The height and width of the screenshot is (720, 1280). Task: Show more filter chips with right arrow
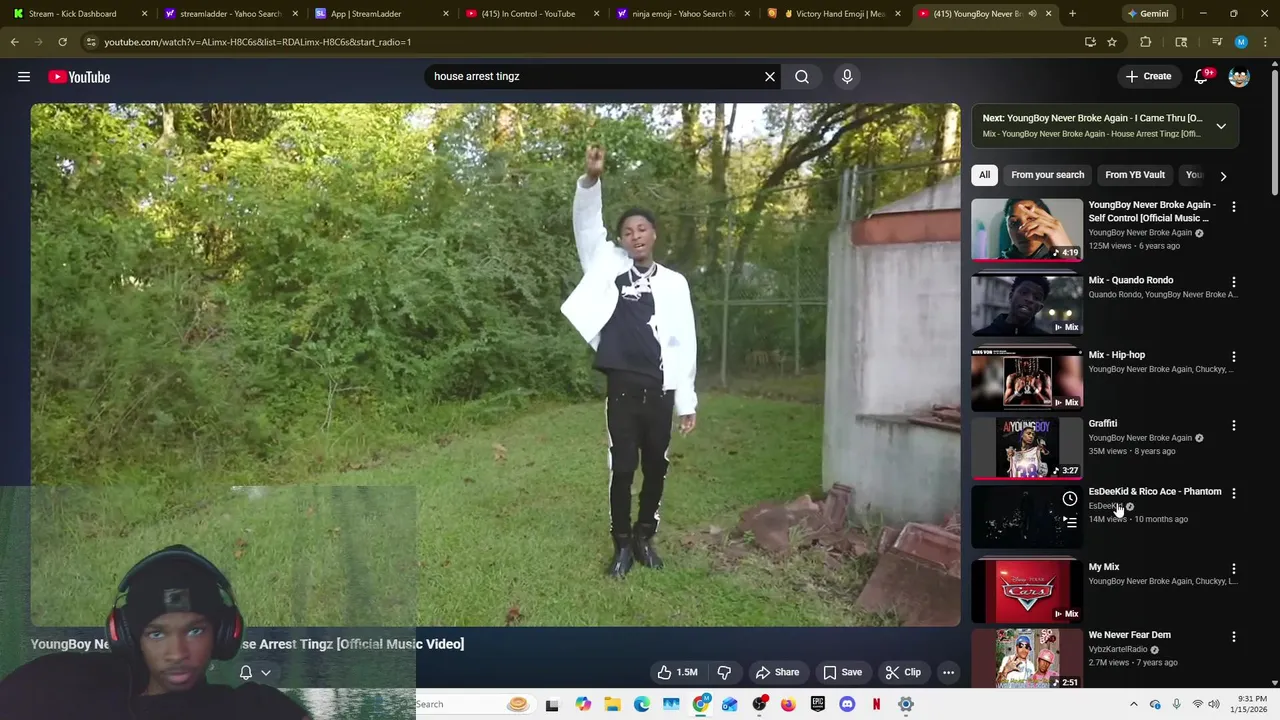1223,176
